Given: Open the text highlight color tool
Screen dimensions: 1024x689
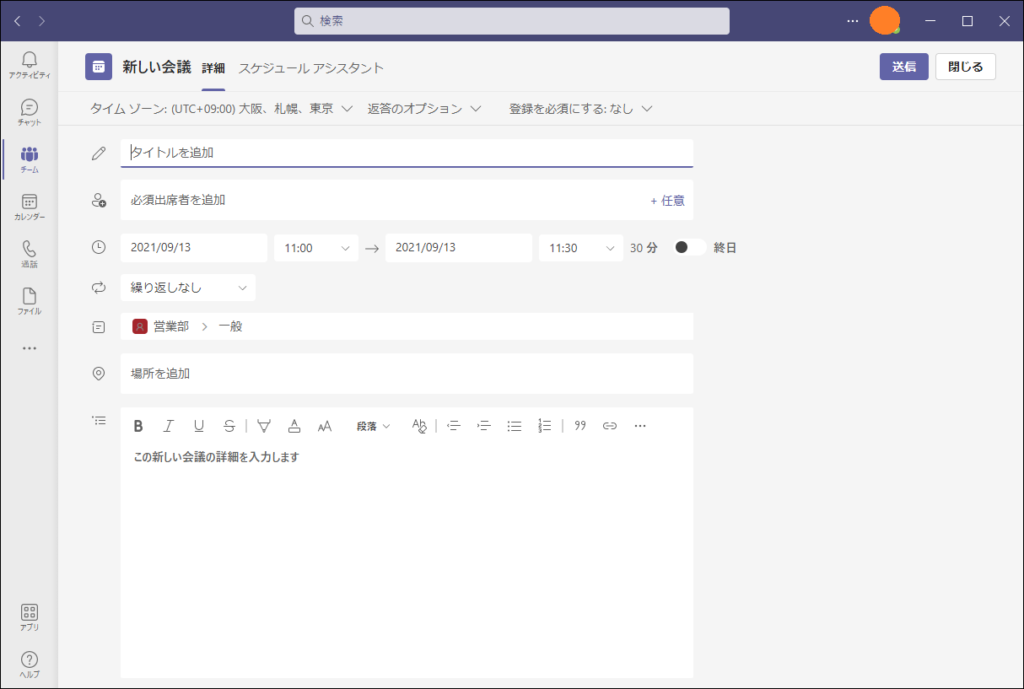Looking at the screenshot, I should 264,426.
